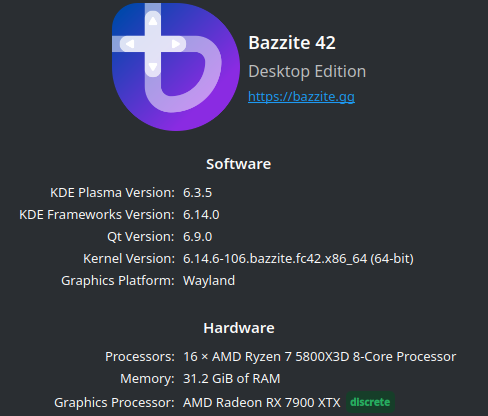Click the AMD Ryzen 7 5800X3D processor value
This screenshot has height=416, width=488.
coord(319,357)
